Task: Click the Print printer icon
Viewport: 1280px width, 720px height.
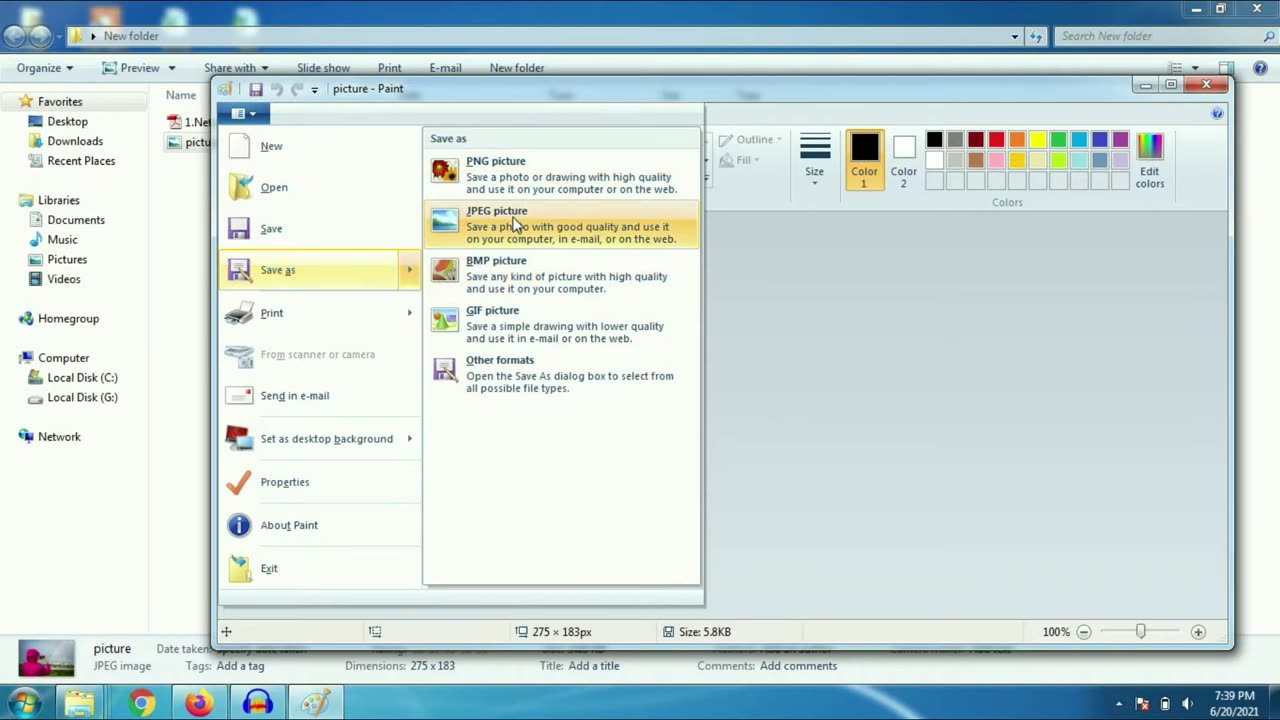Action: tap(239, 313)
